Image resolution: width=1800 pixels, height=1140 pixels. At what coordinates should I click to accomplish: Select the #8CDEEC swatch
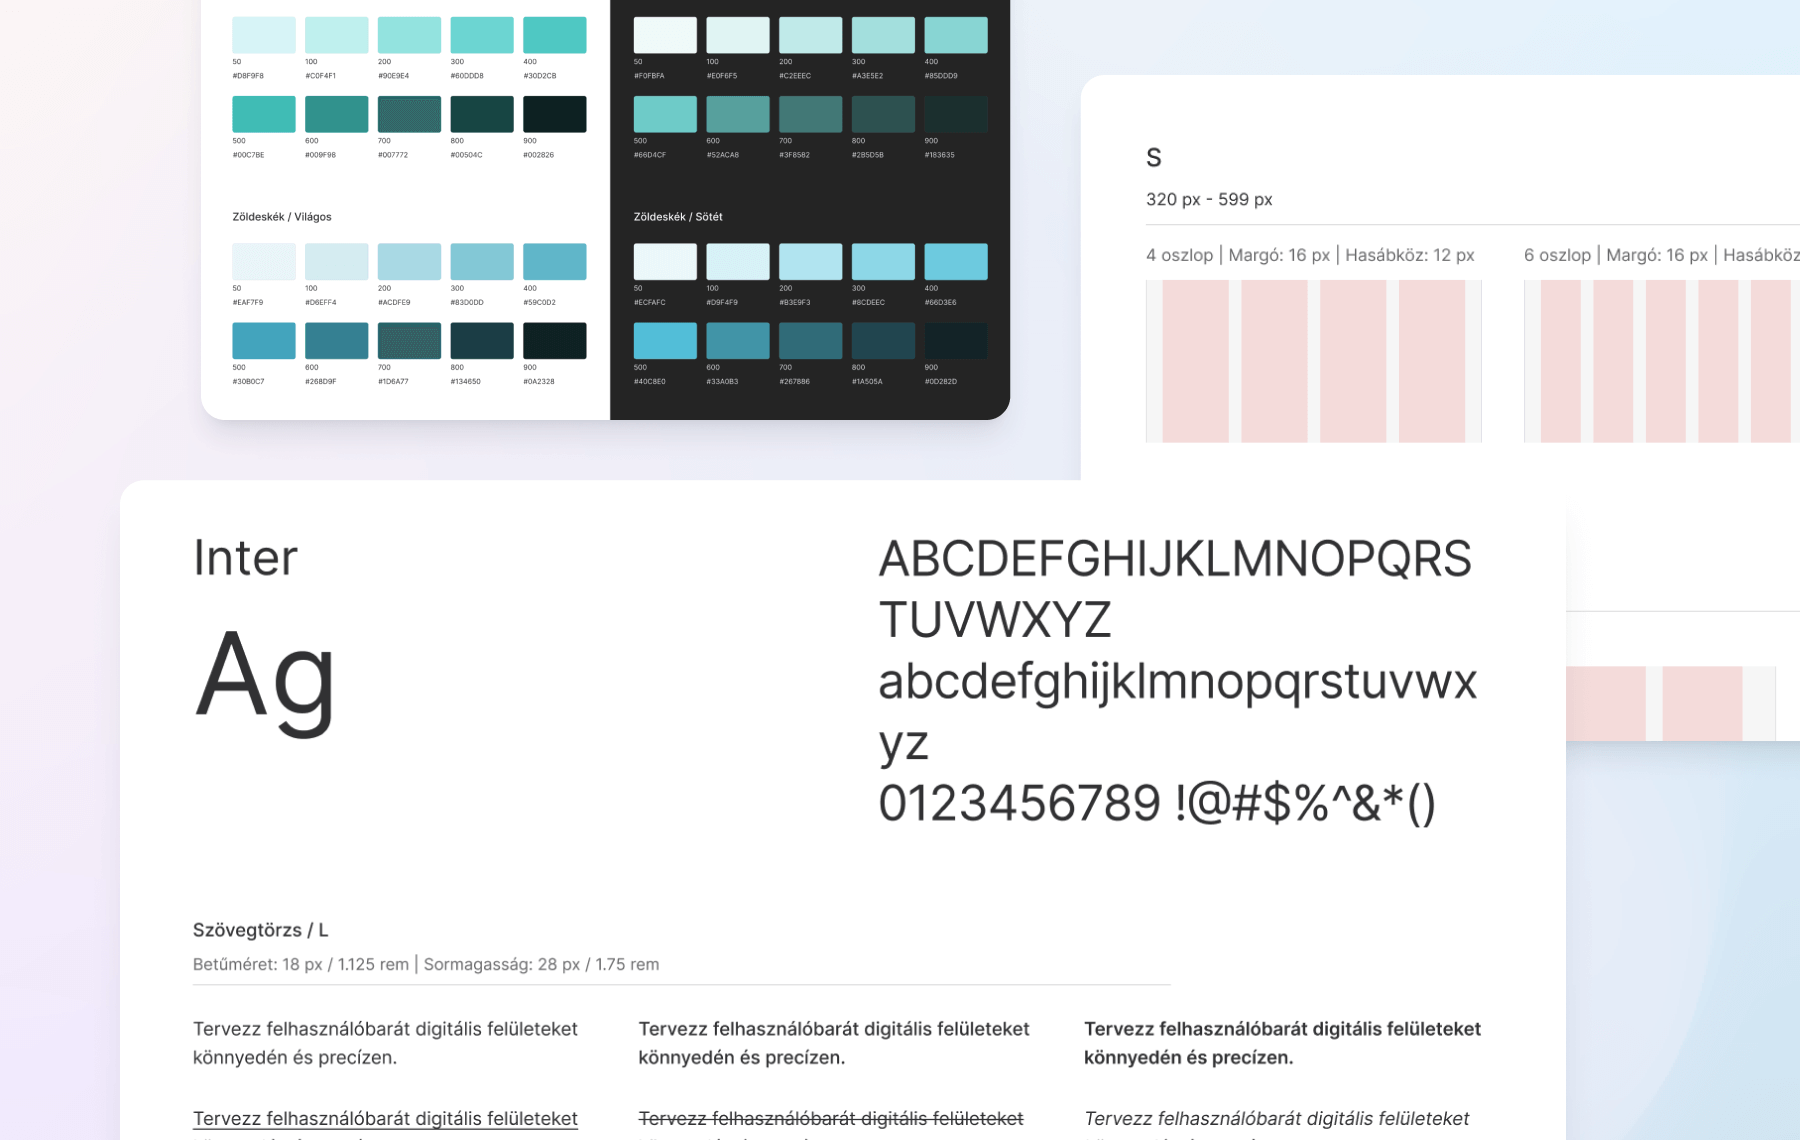[x=883, y=261]
